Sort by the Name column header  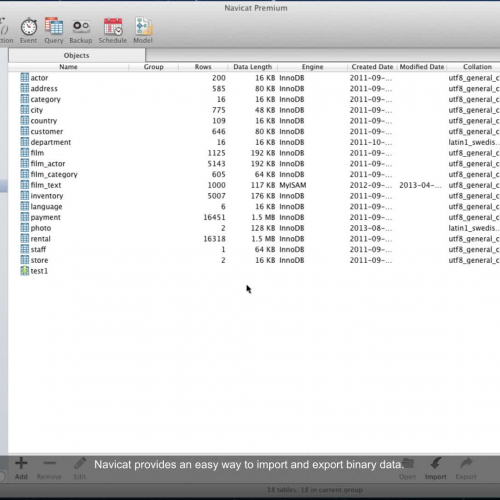point(68,67)
